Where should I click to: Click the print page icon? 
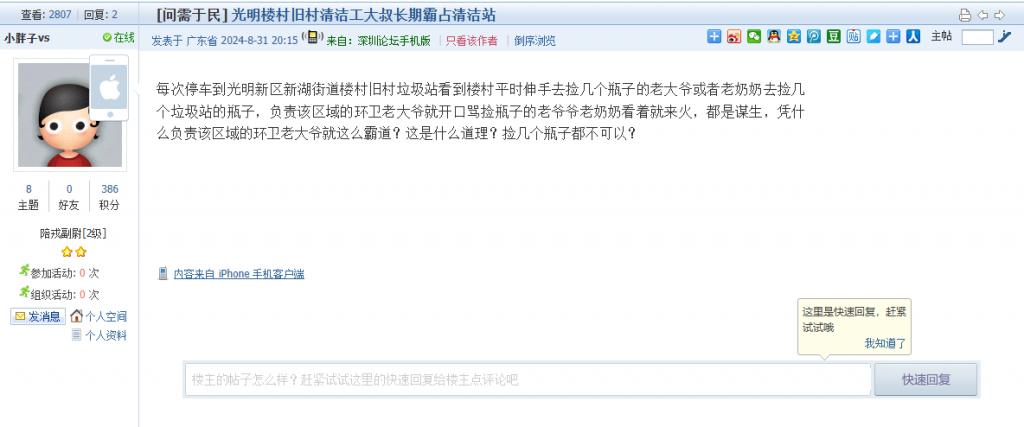coord(965,15)
